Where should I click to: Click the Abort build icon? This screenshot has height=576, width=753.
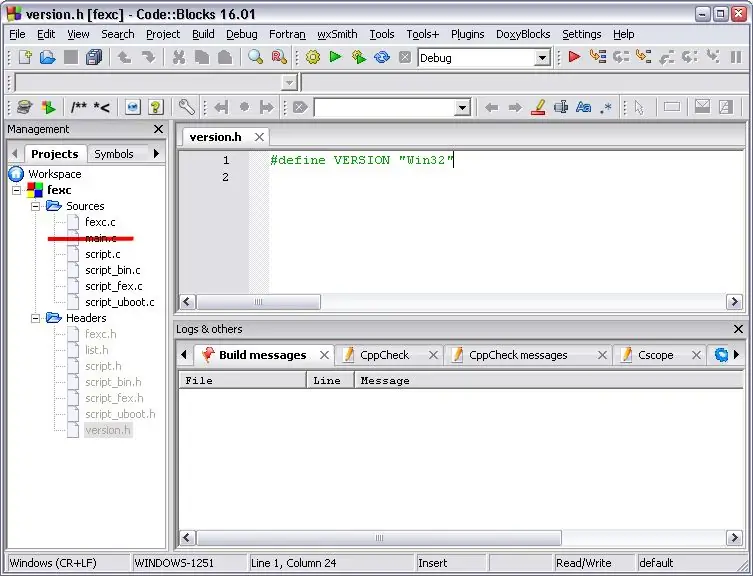[x=405, y=57]
